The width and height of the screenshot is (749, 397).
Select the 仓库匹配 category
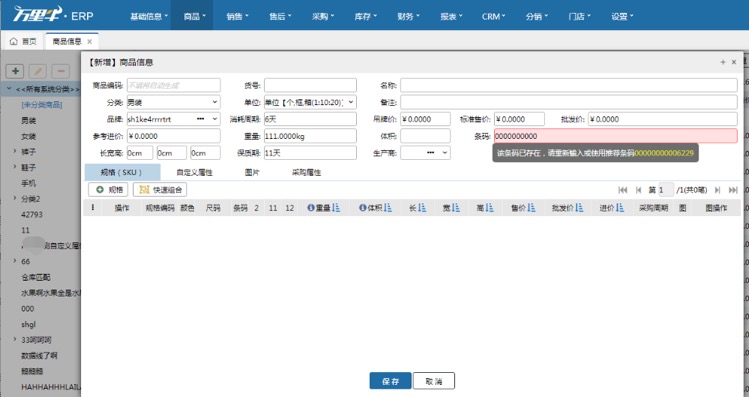(36, 277)
